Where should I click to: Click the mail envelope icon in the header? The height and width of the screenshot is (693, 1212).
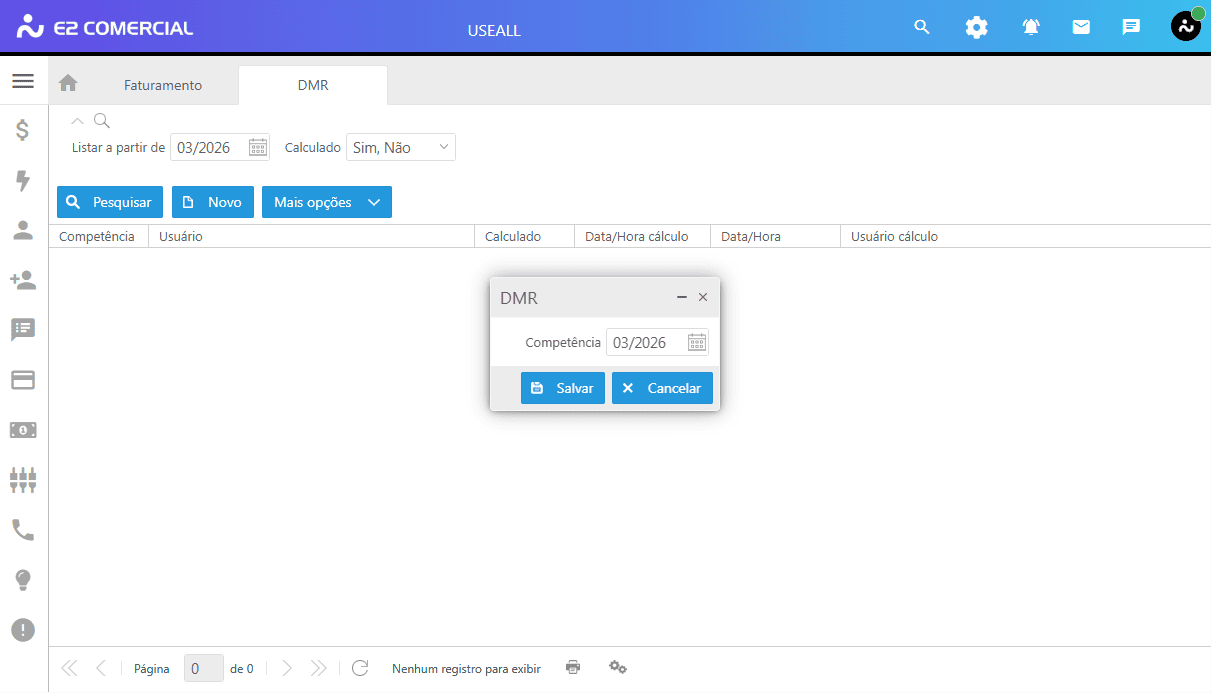tap(1081, 27)
